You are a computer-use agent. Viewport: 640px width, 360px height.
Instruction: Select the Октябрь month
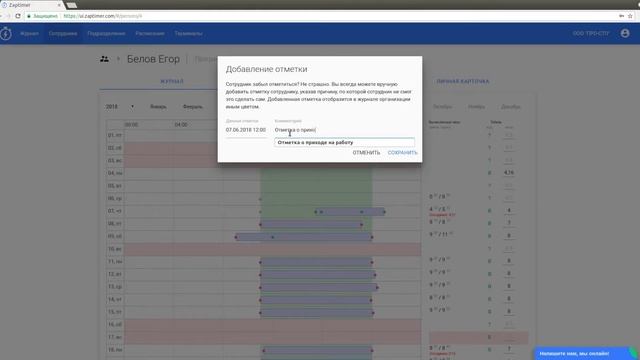[x=442, y=107]
